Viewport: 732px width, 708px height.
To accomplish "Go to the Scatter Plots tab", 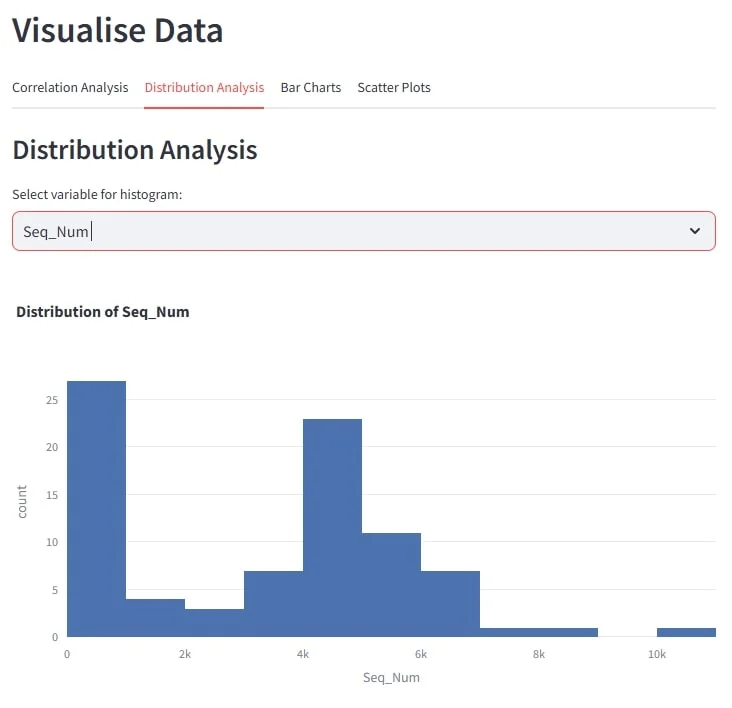I will 394,88.
